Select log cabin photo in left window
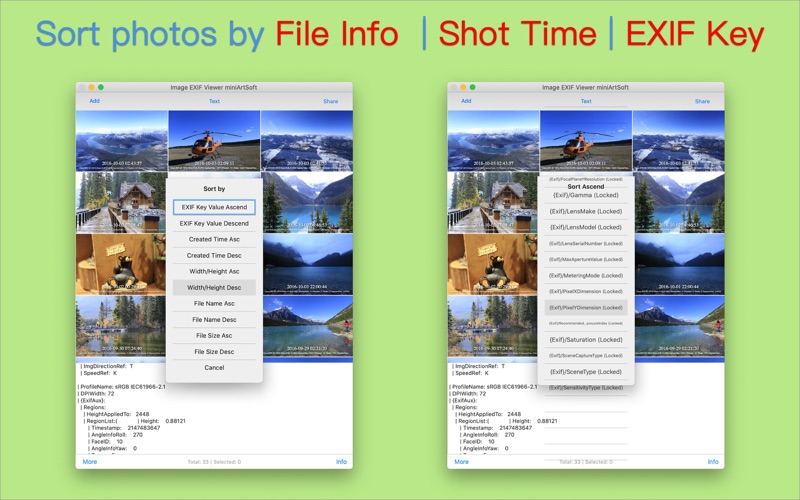This screenshot has height=500, width=800. [120, 202]
